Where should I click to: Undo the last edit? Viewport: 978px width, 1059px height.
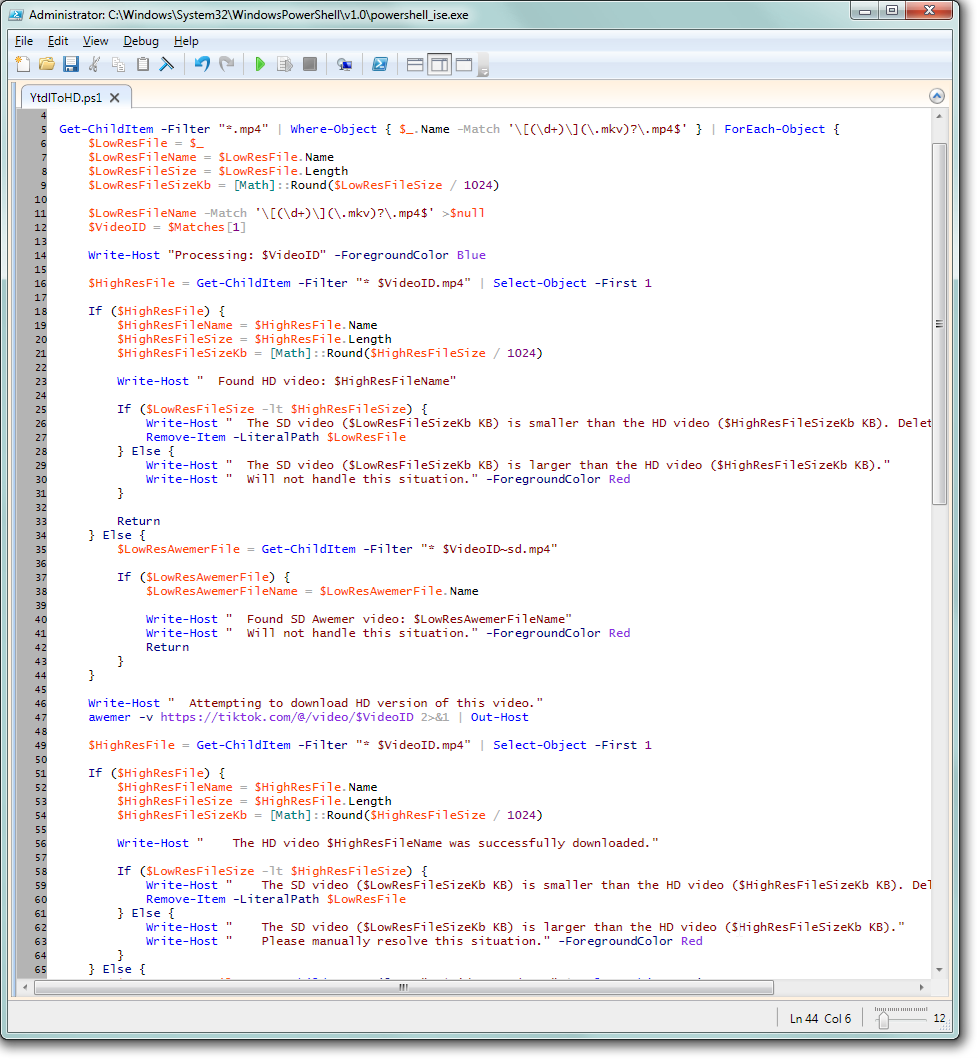pos(202,65)
